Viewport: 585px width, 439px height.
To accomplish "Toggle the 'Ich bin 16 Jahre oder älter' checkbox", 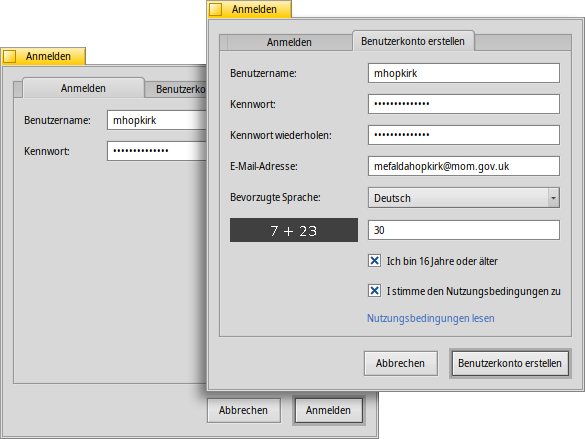I will tap(374, 261).
